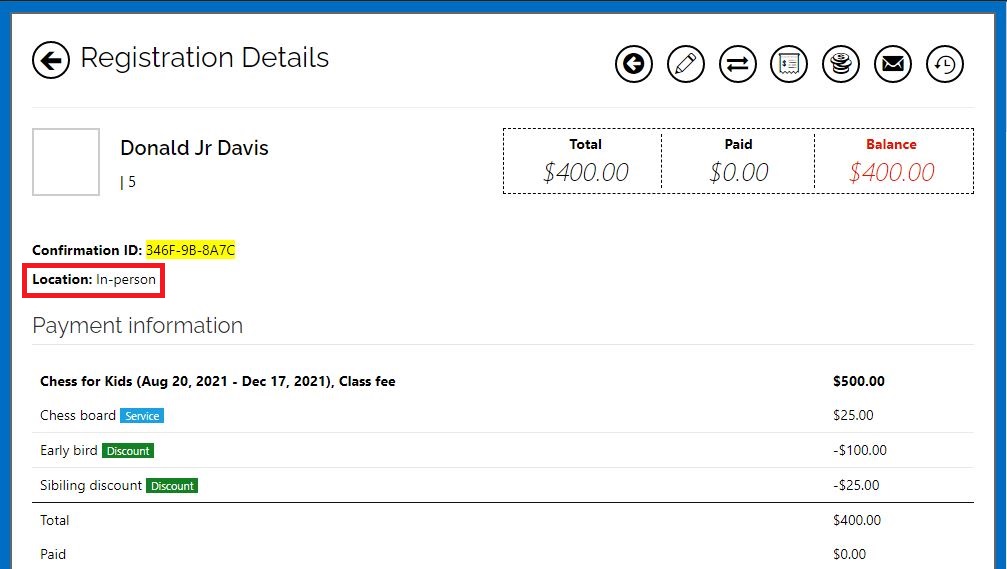This screenshot has height=569, width=1007.
Task: Click the red Balance $400.00 amount
Action: click(x=891, y=173)
